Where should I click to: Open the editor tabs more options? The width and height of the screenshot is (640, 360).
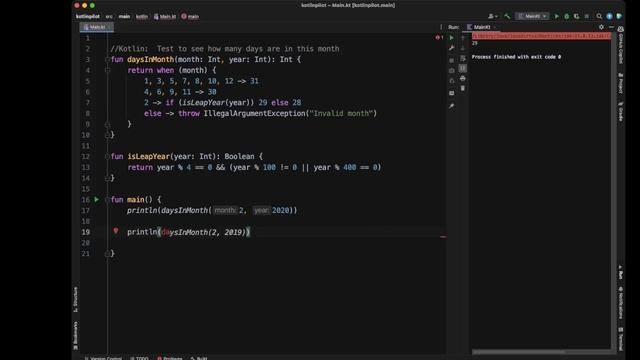[441, 27]
